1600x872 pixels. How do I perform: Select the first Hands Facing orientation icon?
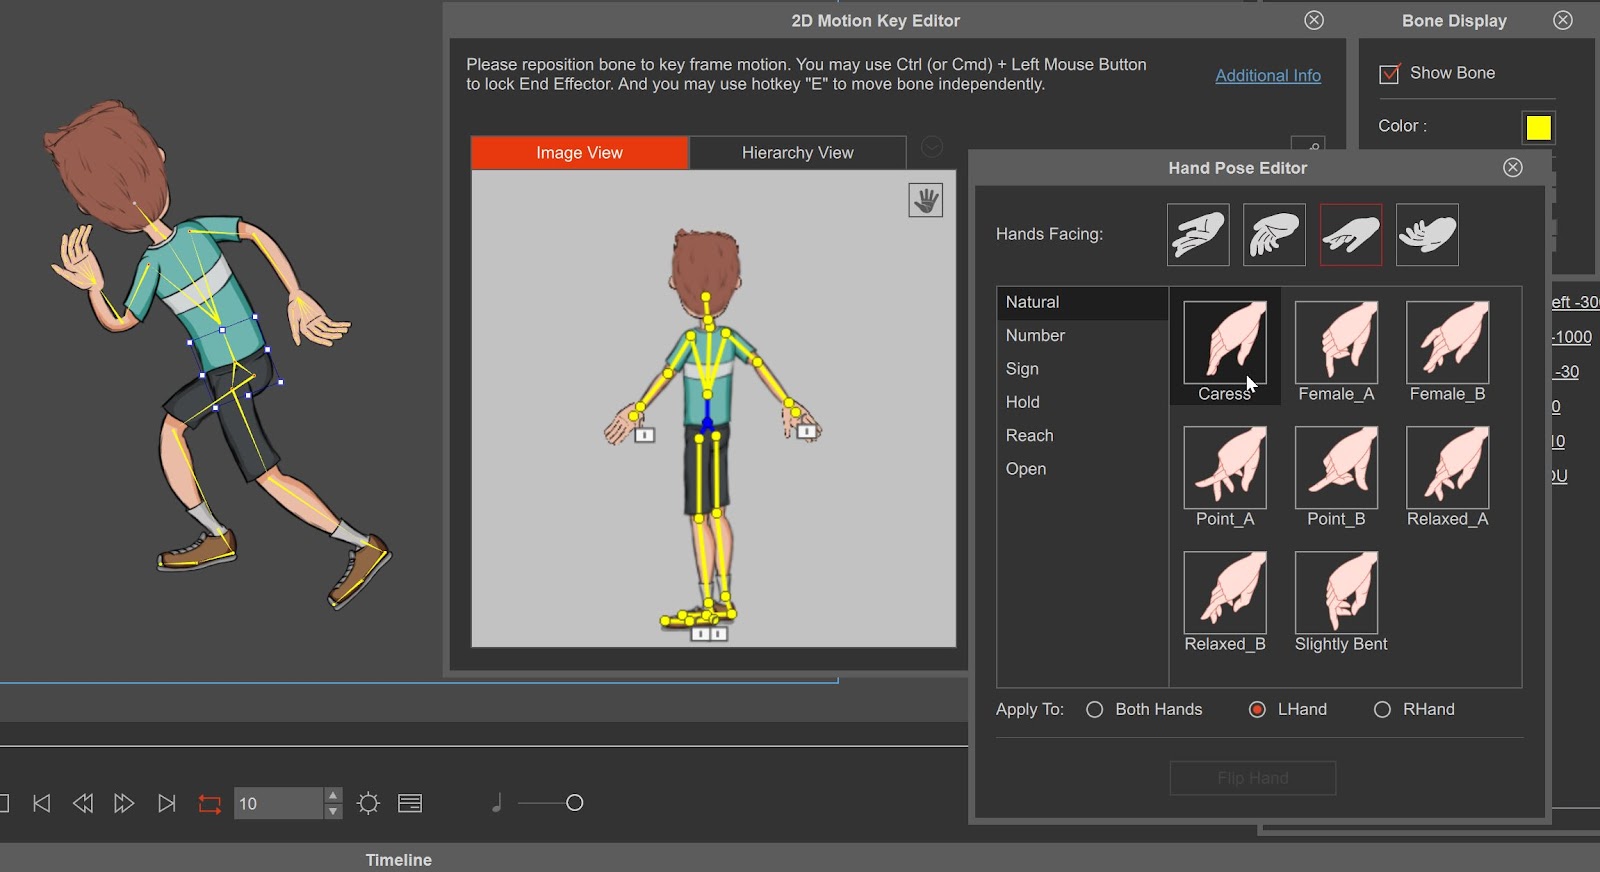coord(1197,235)
